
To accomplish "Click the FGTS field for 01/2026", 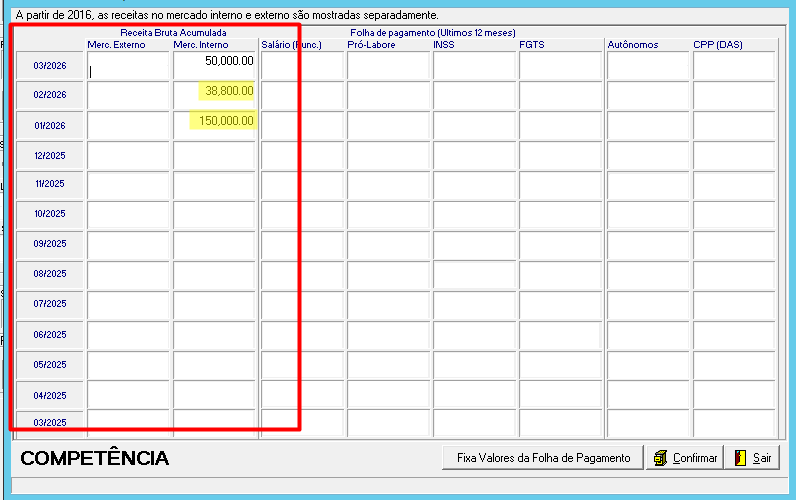I will point(560,125).
